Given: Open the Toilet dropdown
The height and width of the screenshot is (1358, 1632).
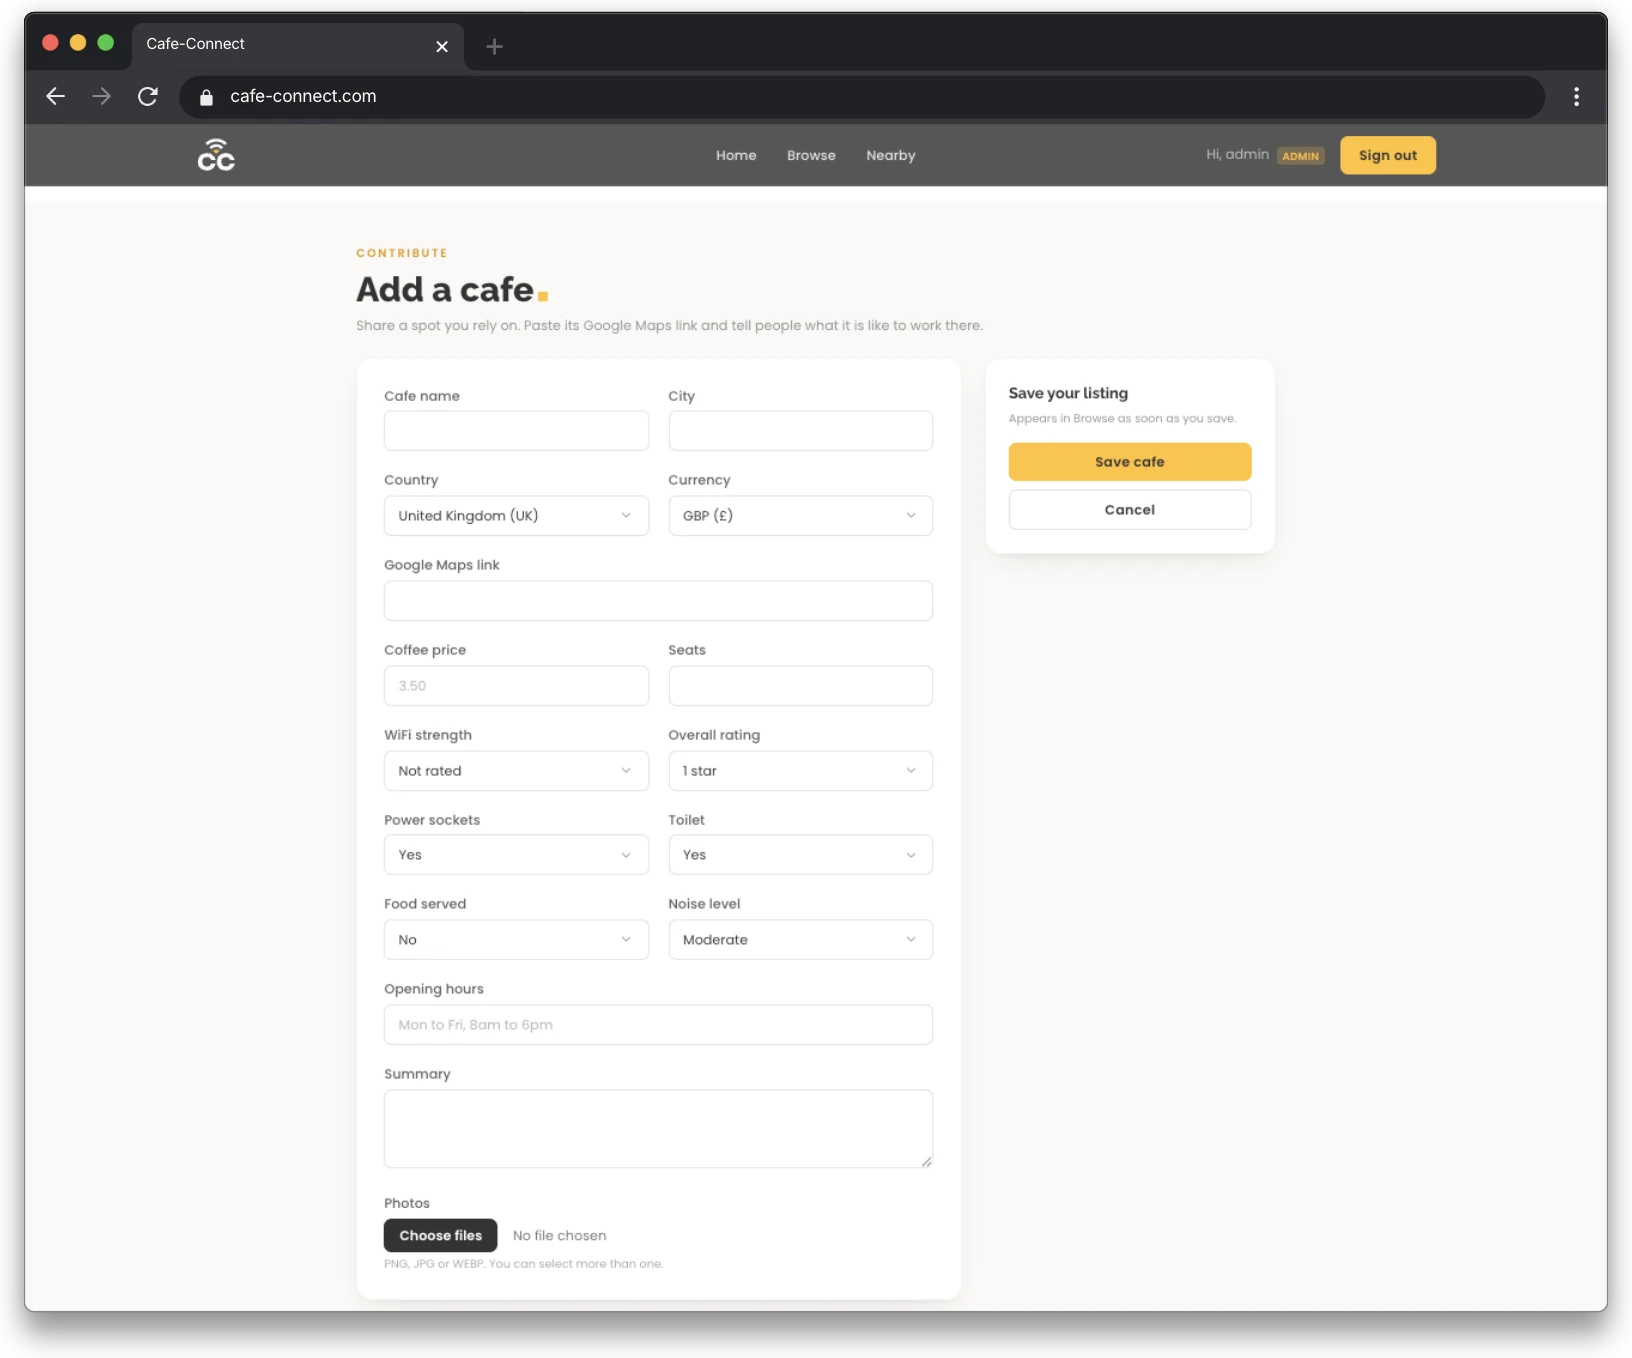Looking at the screenshot, I should point(800,855).
